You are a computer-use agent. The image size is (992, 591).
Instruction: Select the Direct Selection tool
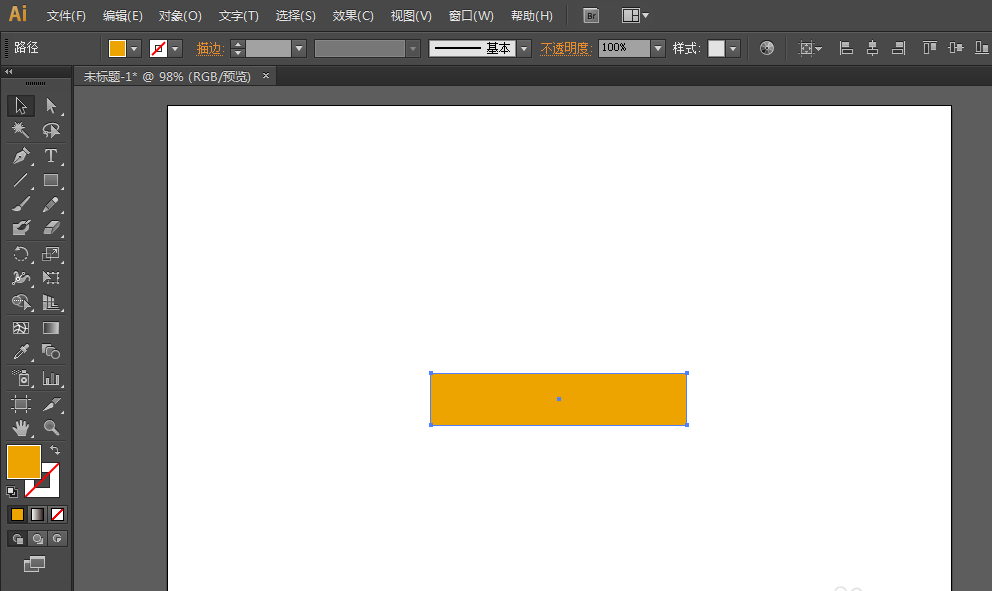click(x=51, y=106)
